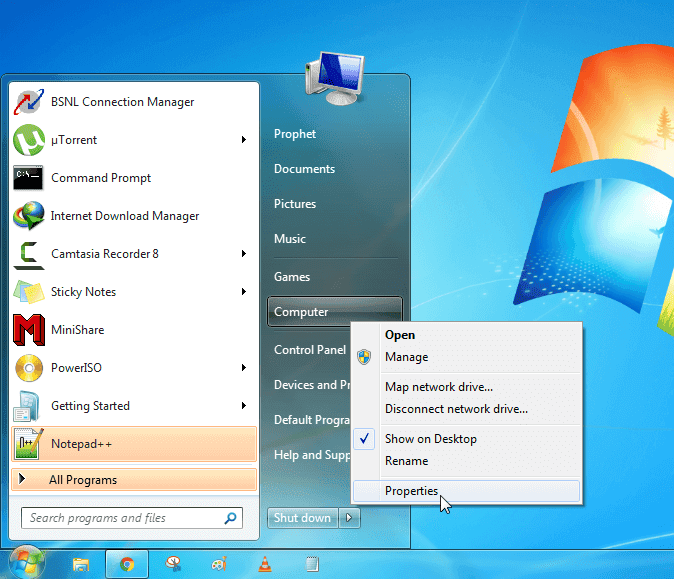
Task: Expand the Sticky Notes jump list arrow
Action: [244, 291]
